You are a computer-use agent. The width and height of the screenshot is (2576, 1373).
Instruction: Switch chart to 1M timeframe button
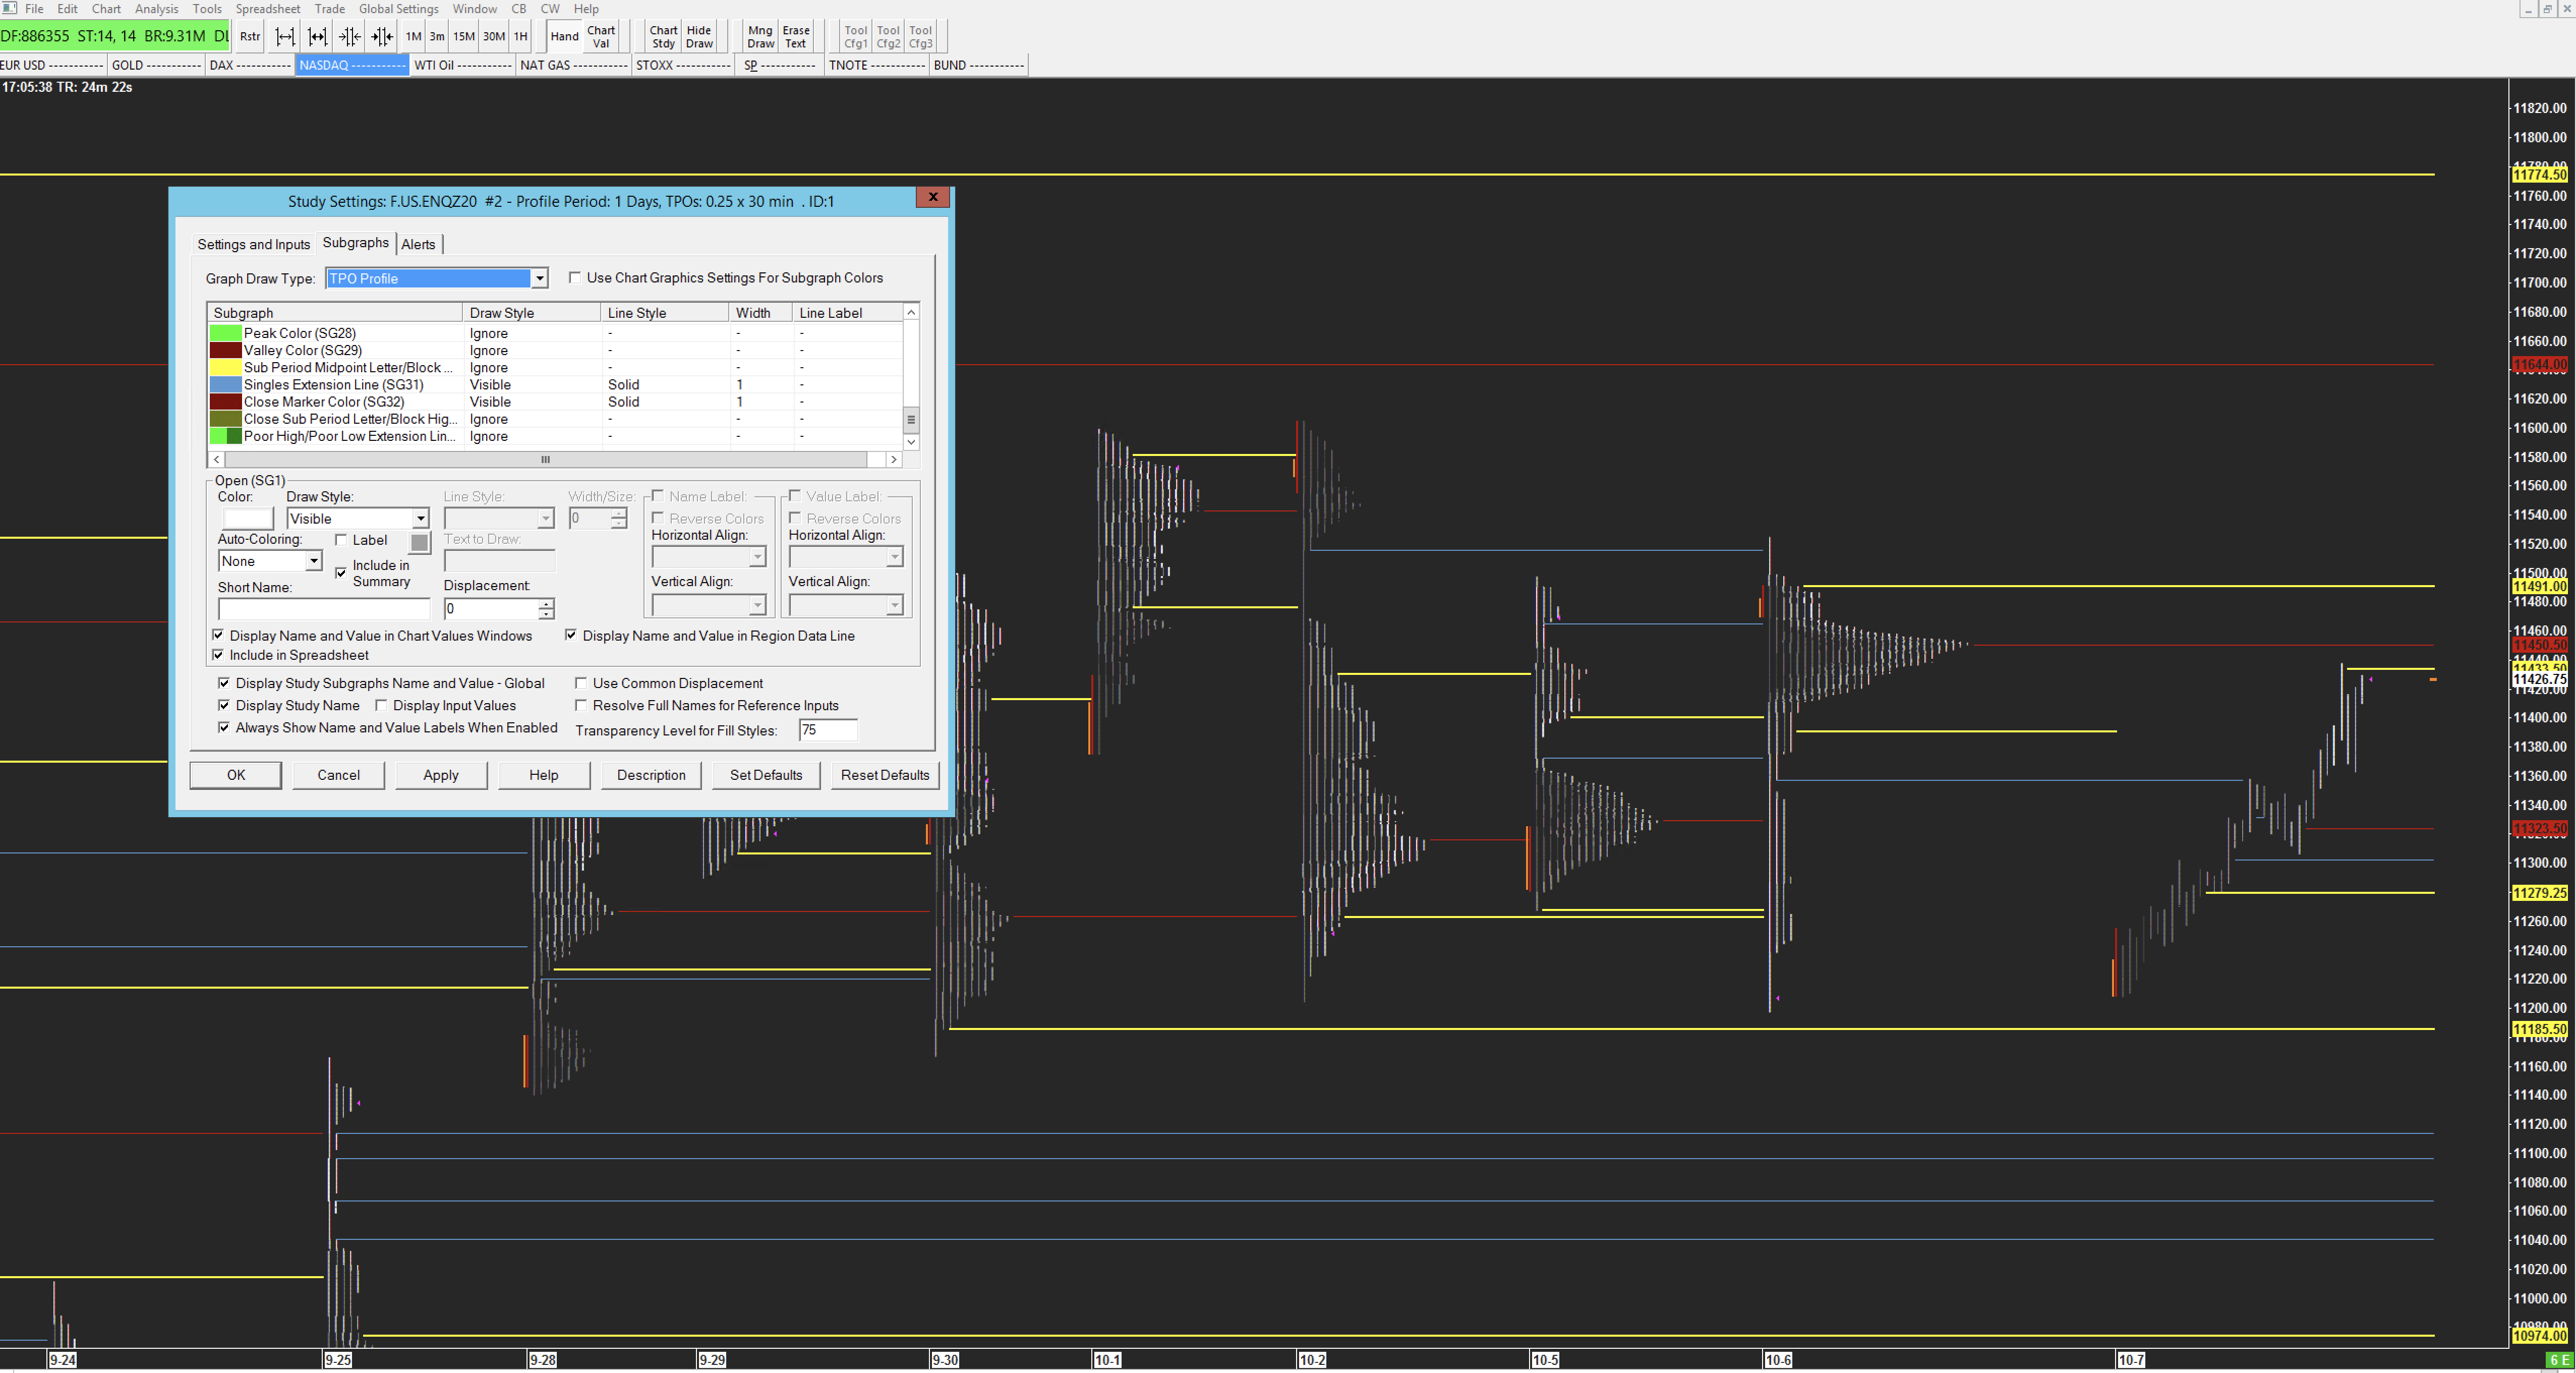413,36
